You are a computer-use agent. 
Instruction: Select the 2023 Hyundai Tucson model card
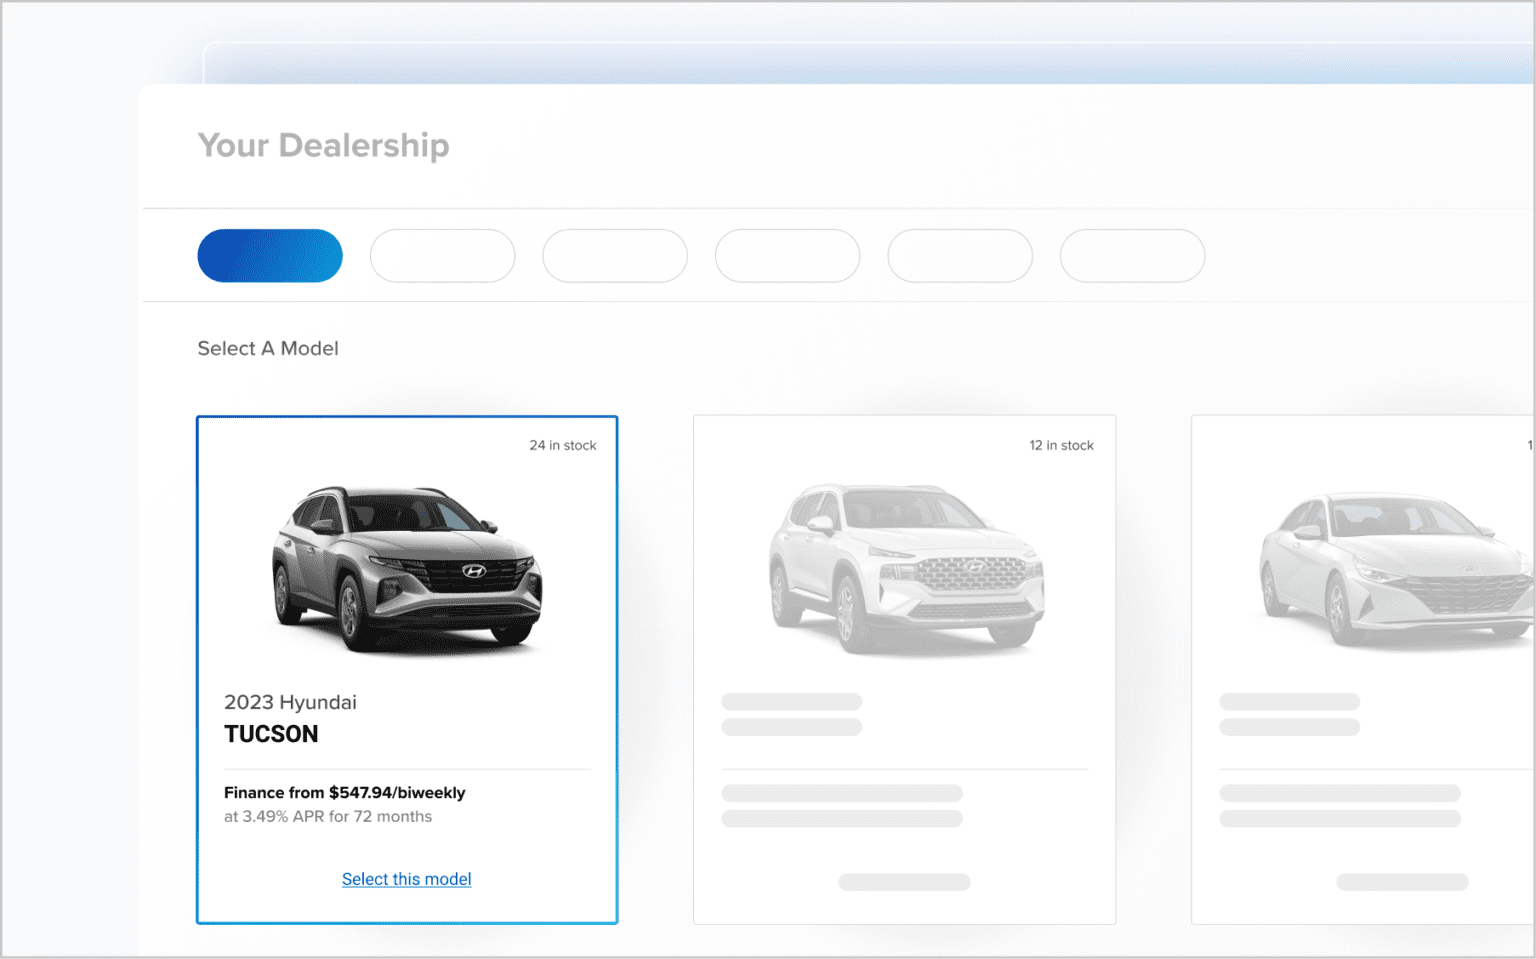pyautogui.click(x=406, y=668)
